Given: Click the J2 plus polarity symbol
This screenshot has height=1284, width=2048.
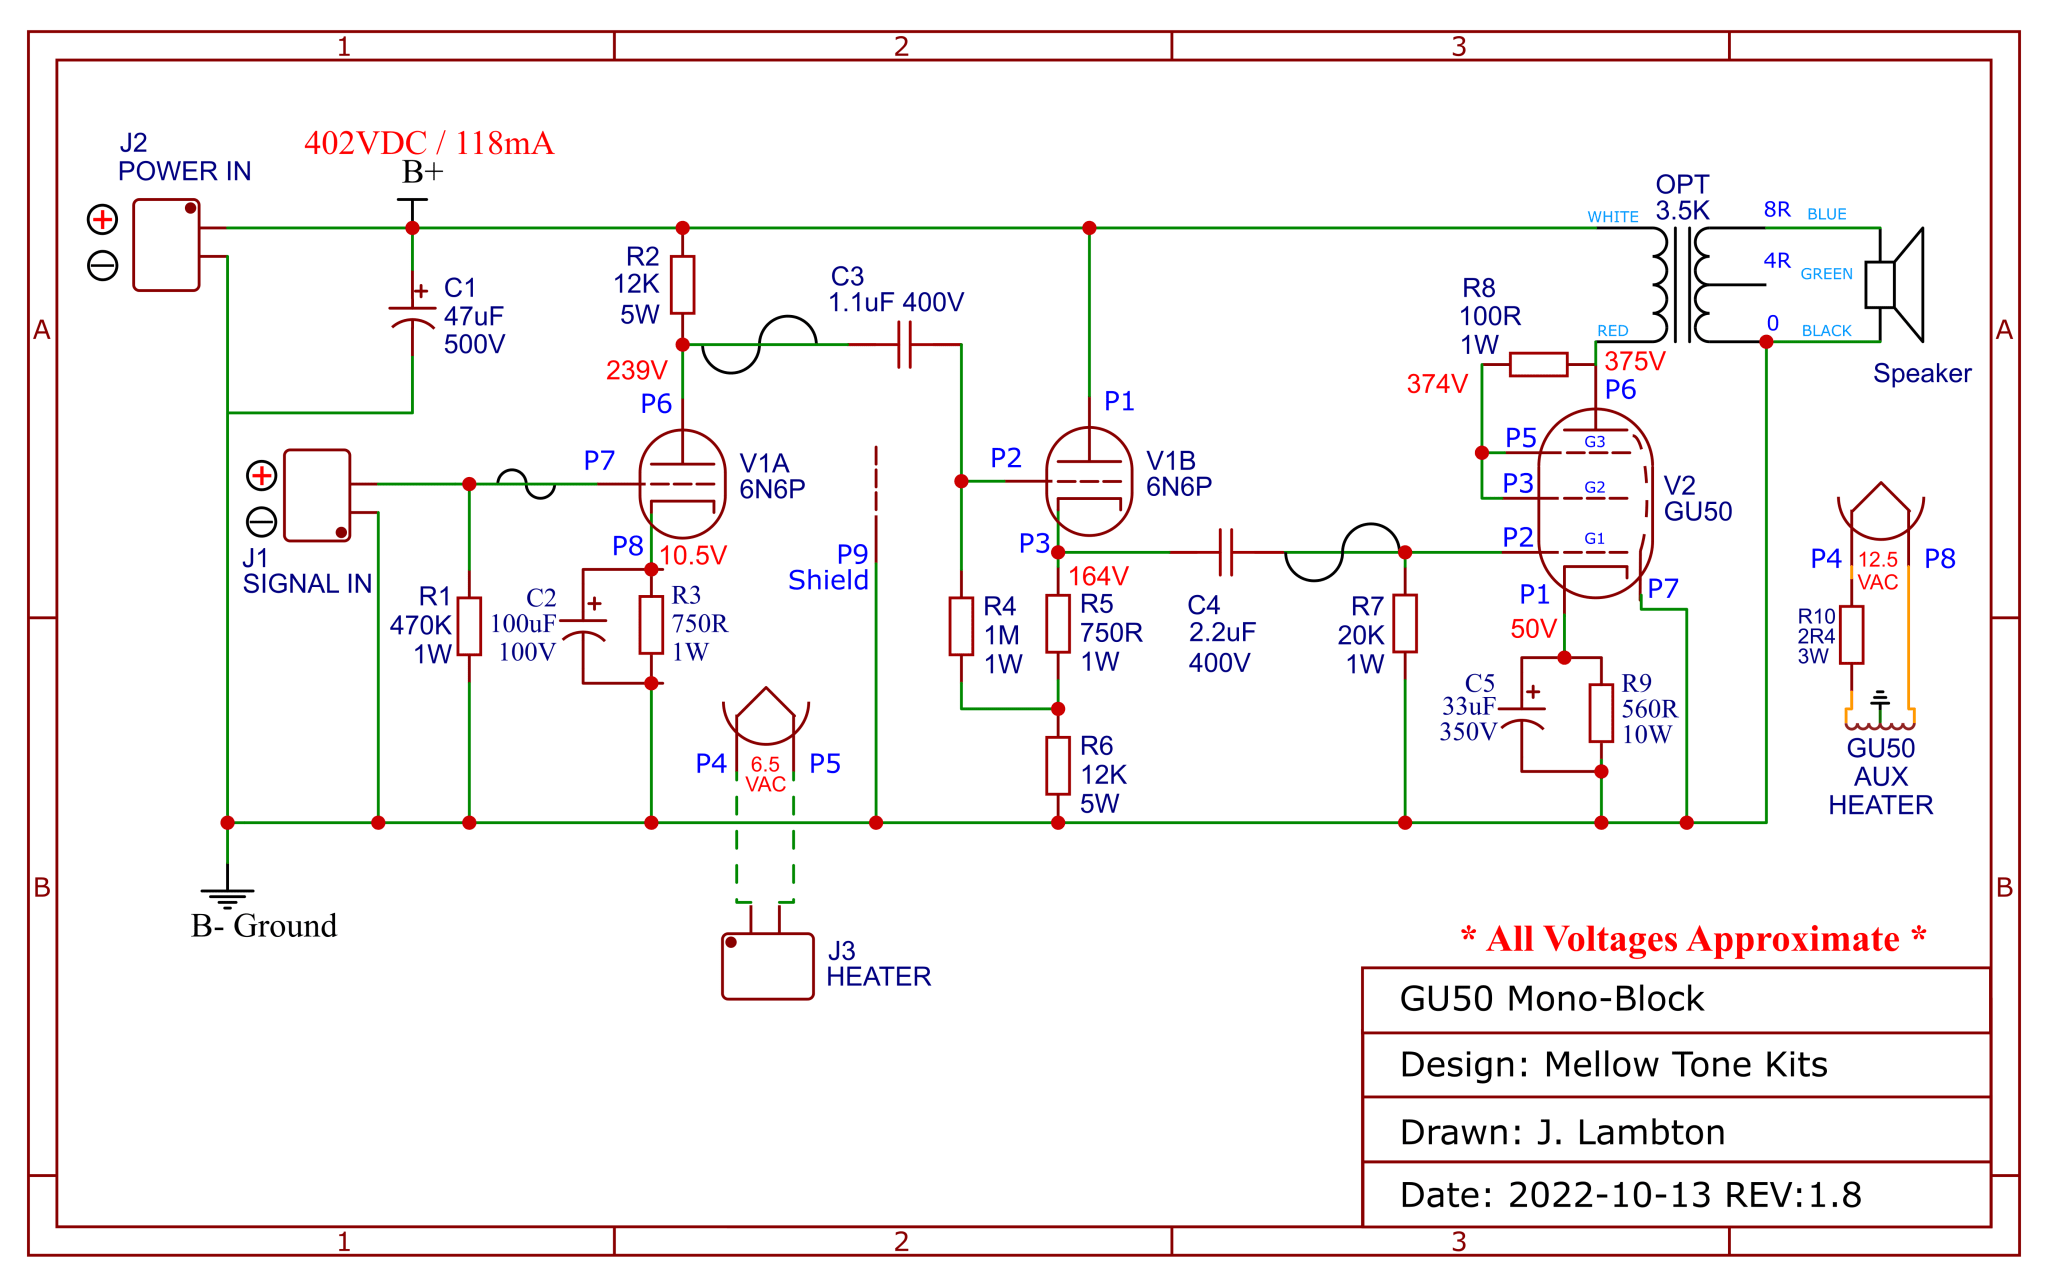Looking at the screenshot, I should click(102, 219).
